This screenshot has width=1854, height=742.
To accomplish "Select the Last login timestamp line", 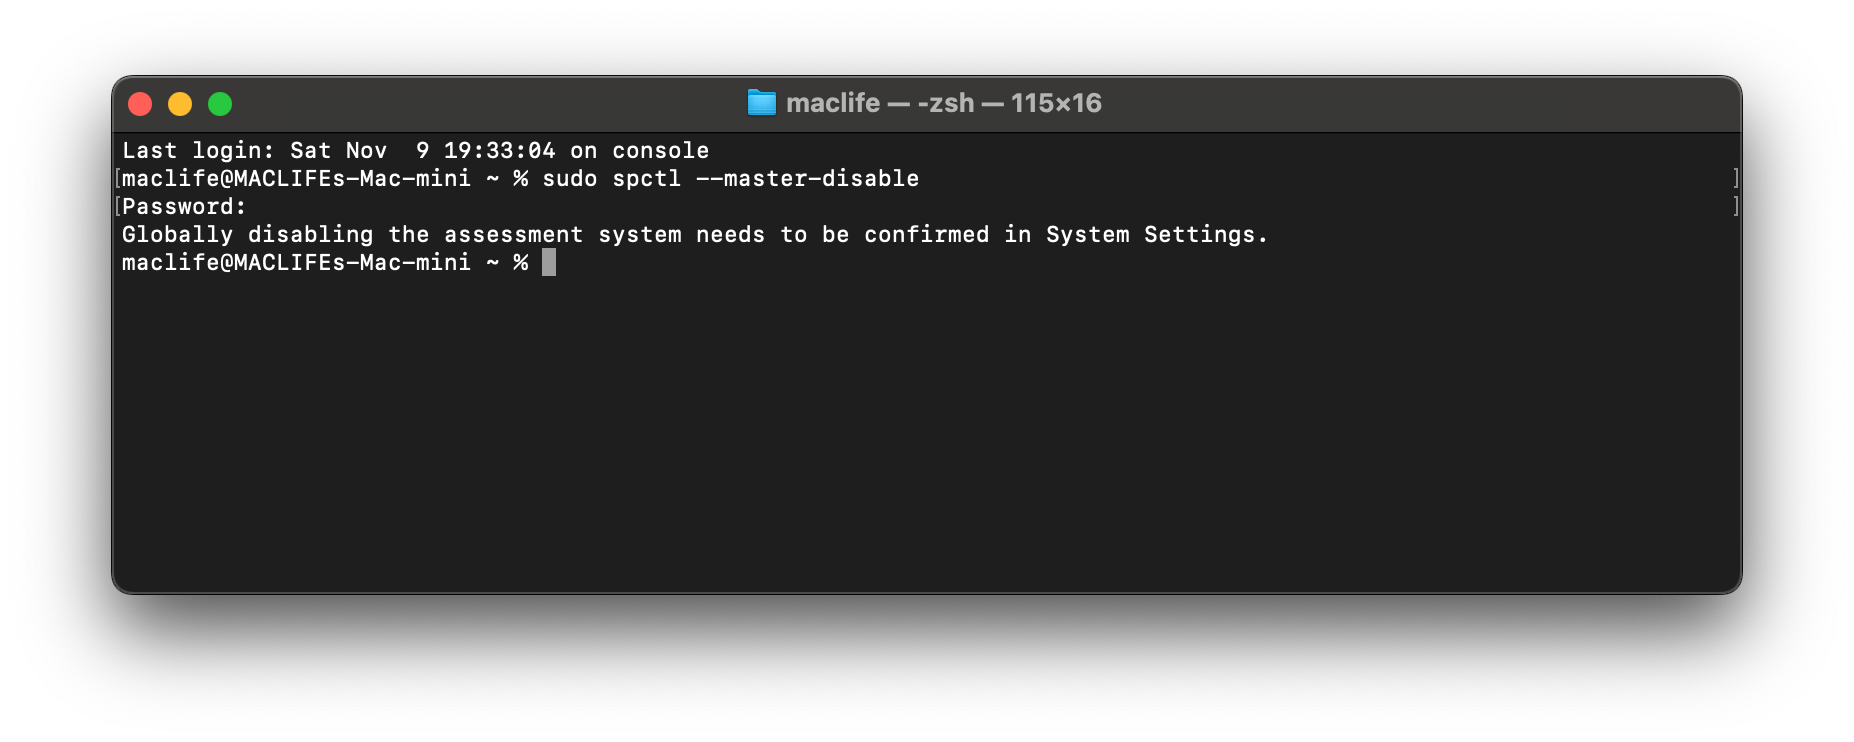I will click(415, 150).
